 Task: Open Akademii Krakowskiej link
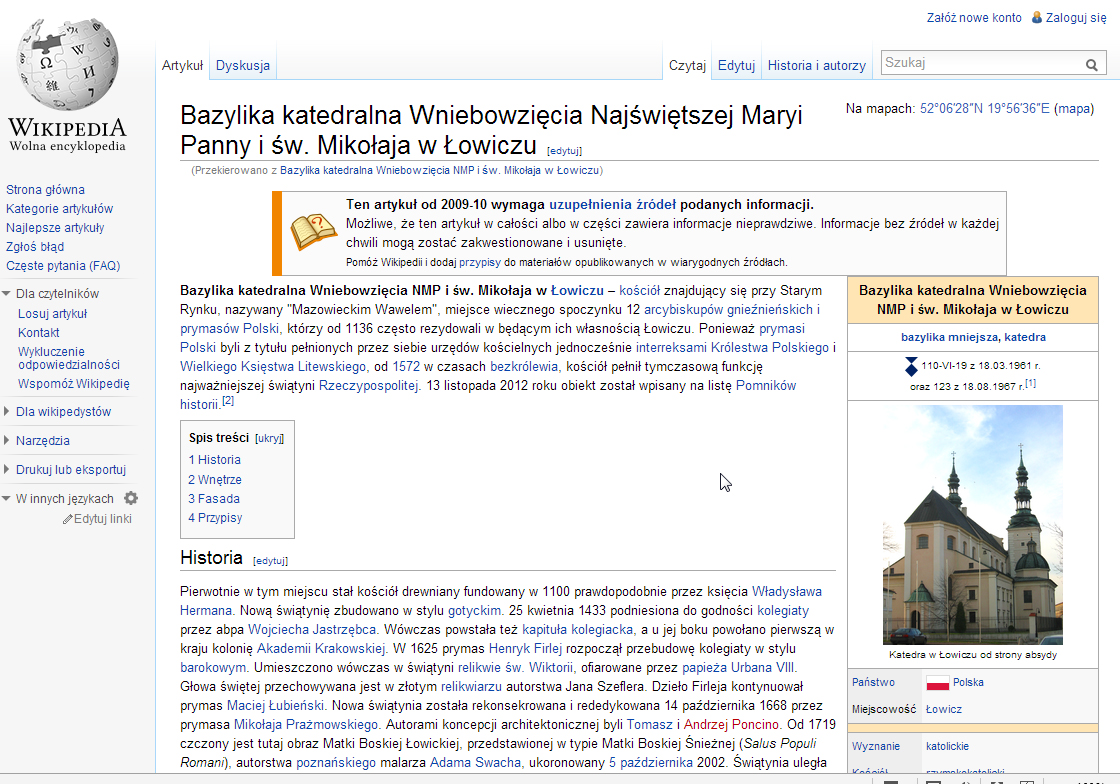coord(321,649)
